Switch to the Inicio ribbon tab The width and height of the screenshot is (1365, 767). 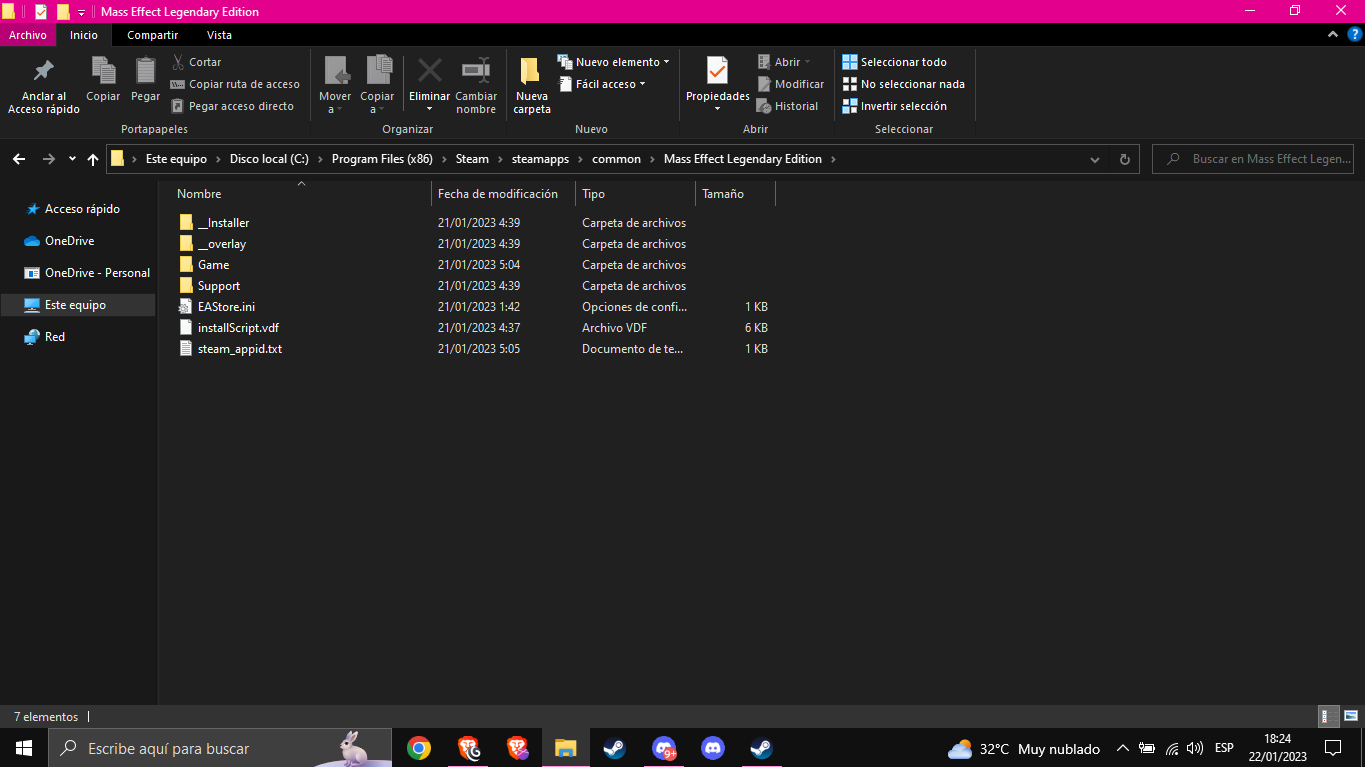tap(84, 35)
